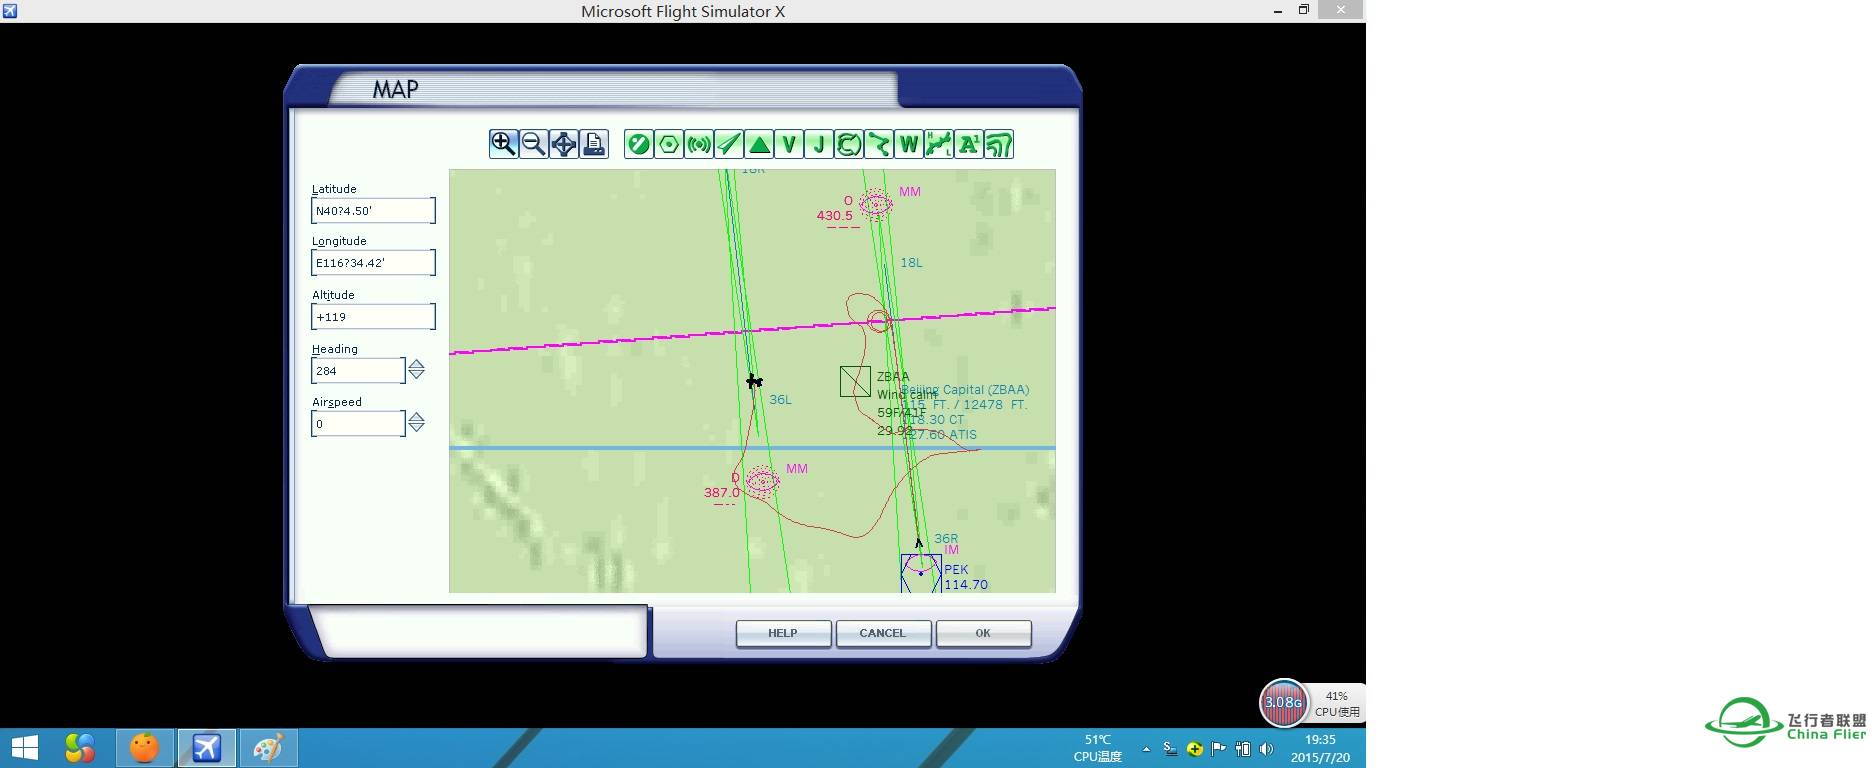Toggle the flight path layer icon
Screen dimensions: 1872x768
[878, 144]
